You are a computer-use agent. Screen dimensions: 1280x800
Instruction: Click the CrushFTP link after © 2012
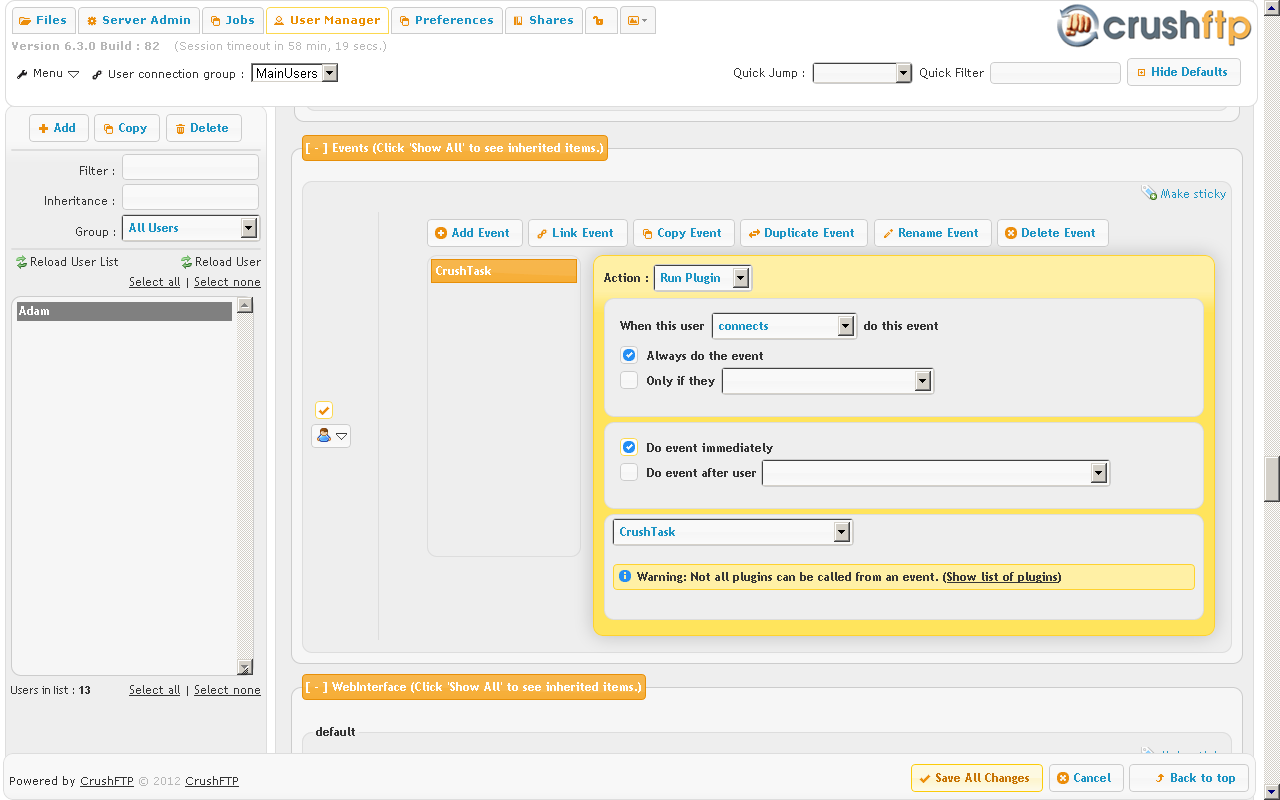point(212,781)
